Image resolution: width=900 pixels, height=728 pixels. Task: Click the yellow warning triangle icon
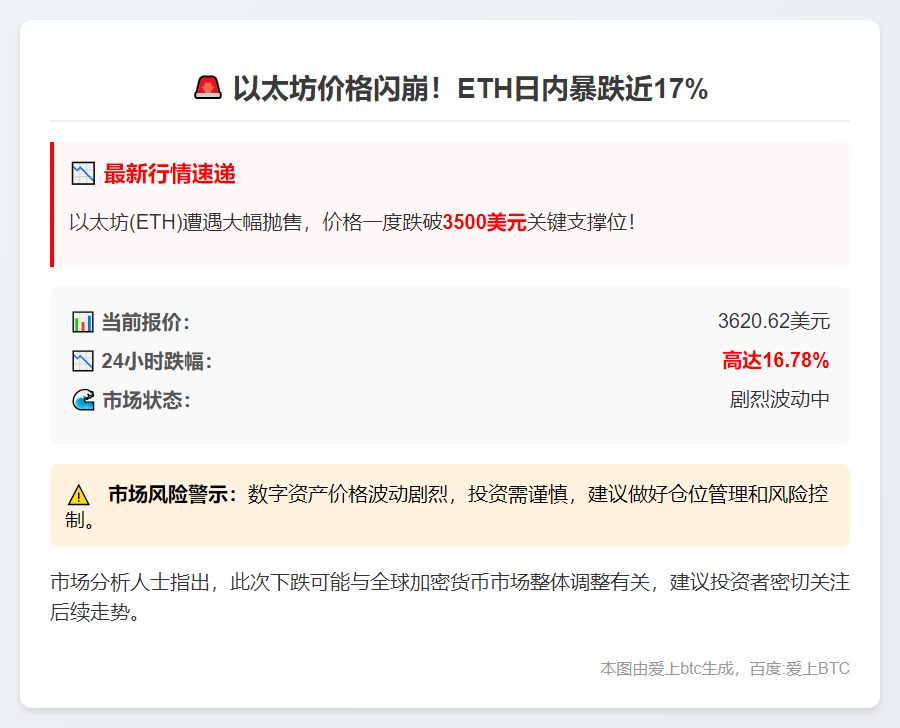point(79,495)
